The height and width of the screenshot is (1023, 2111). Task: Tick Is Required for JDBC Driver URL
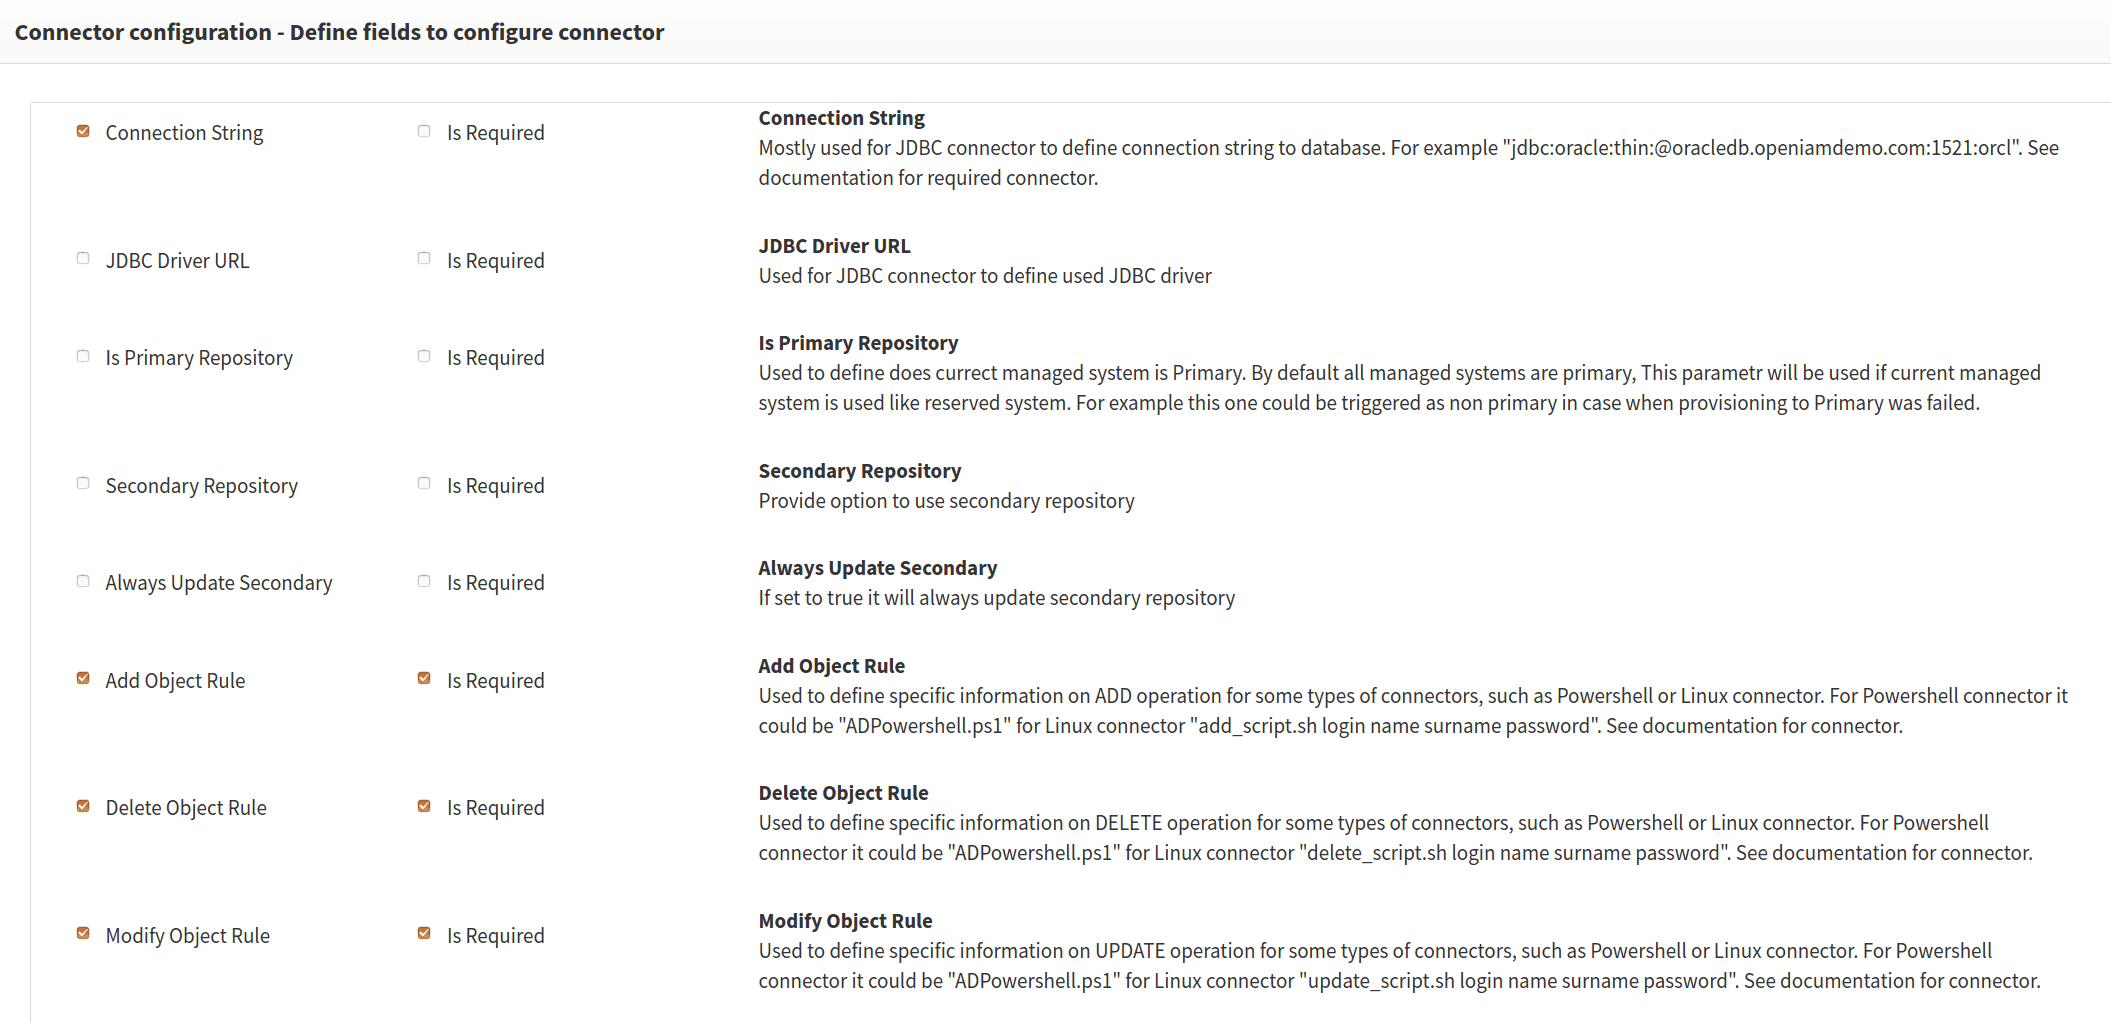424,258
